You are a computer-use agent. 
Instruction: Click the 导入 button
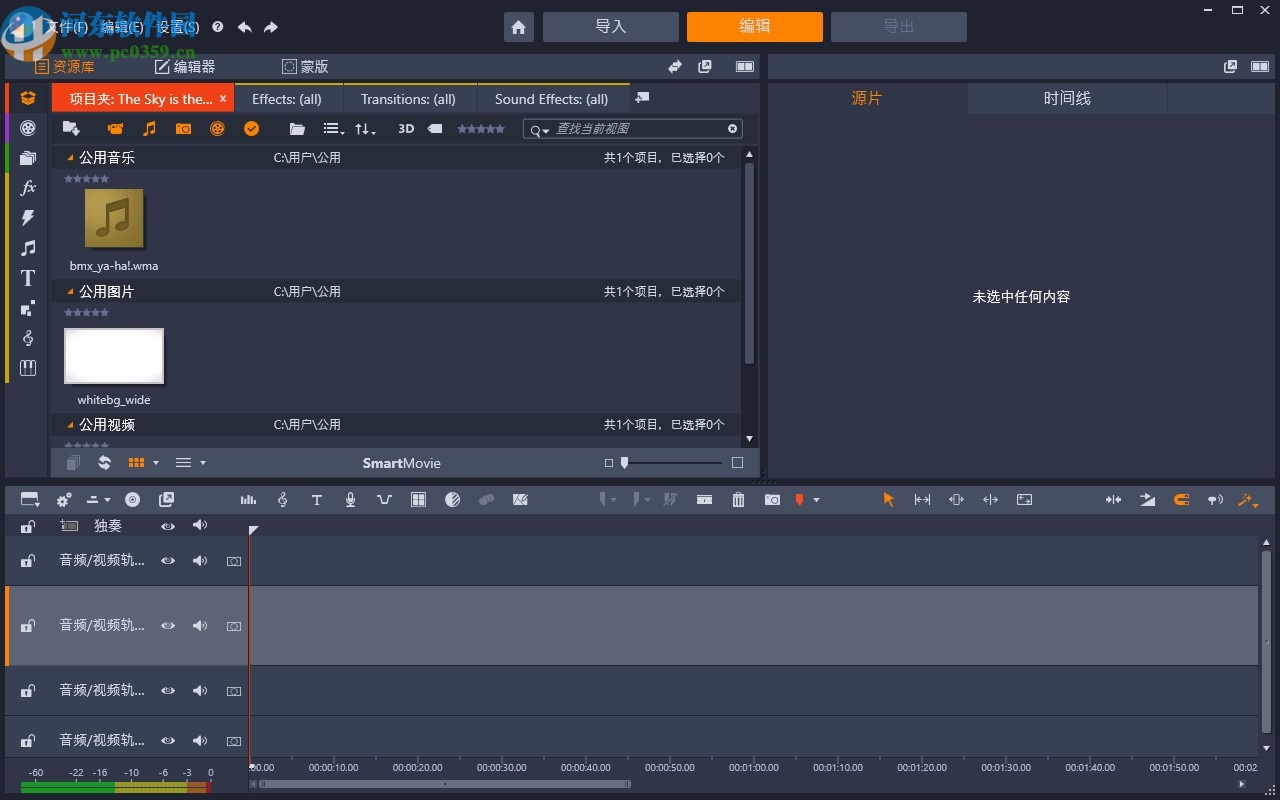click(610, 27)
